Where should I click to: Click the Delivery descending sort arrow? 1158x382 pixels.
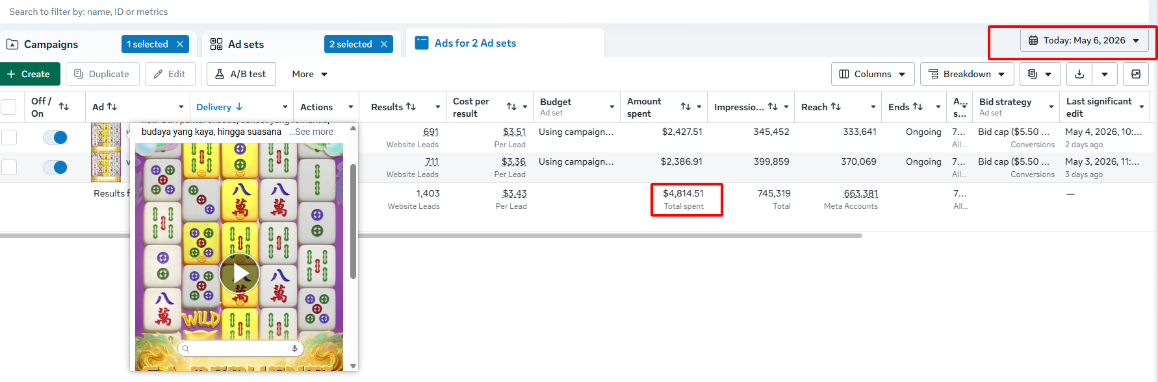[239, 107]
